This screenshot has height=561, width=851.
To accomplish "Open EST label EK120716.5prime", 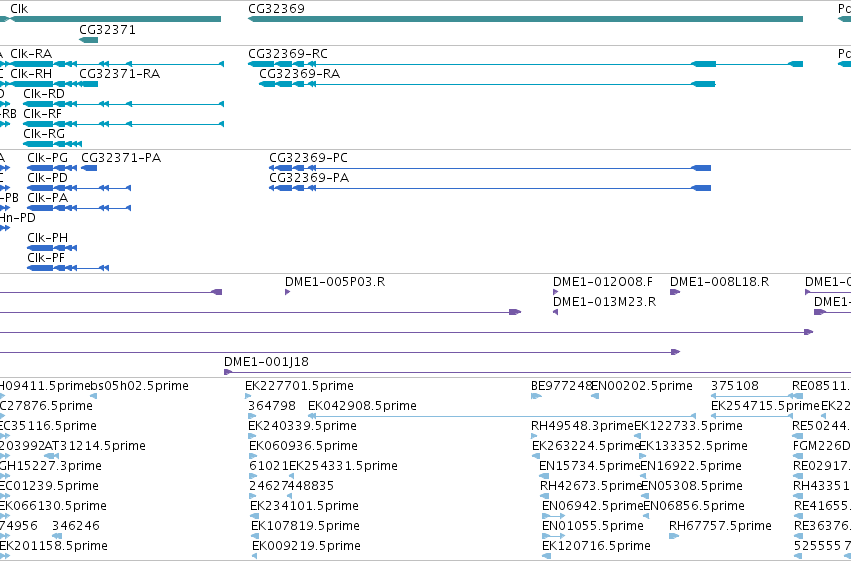I will [596, 546].
